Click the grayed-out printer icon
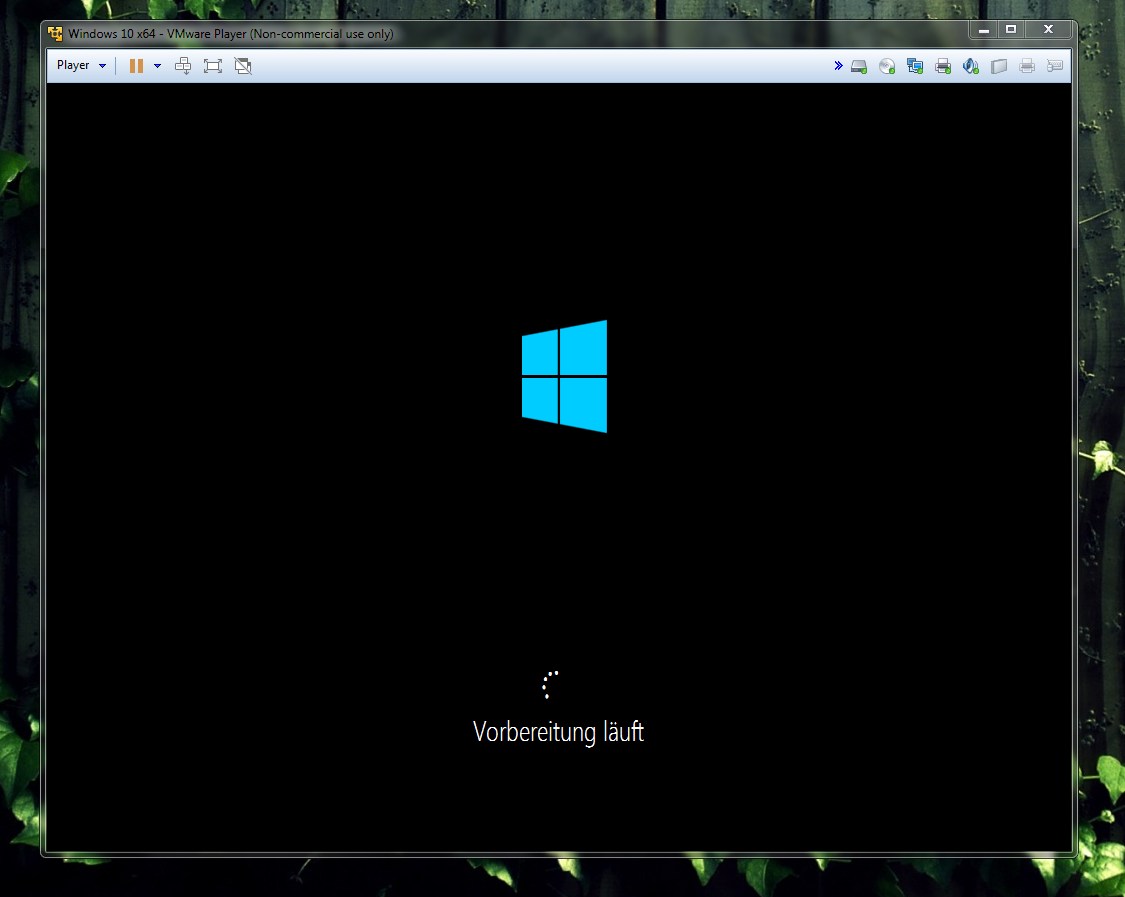 coord(1027,67)
